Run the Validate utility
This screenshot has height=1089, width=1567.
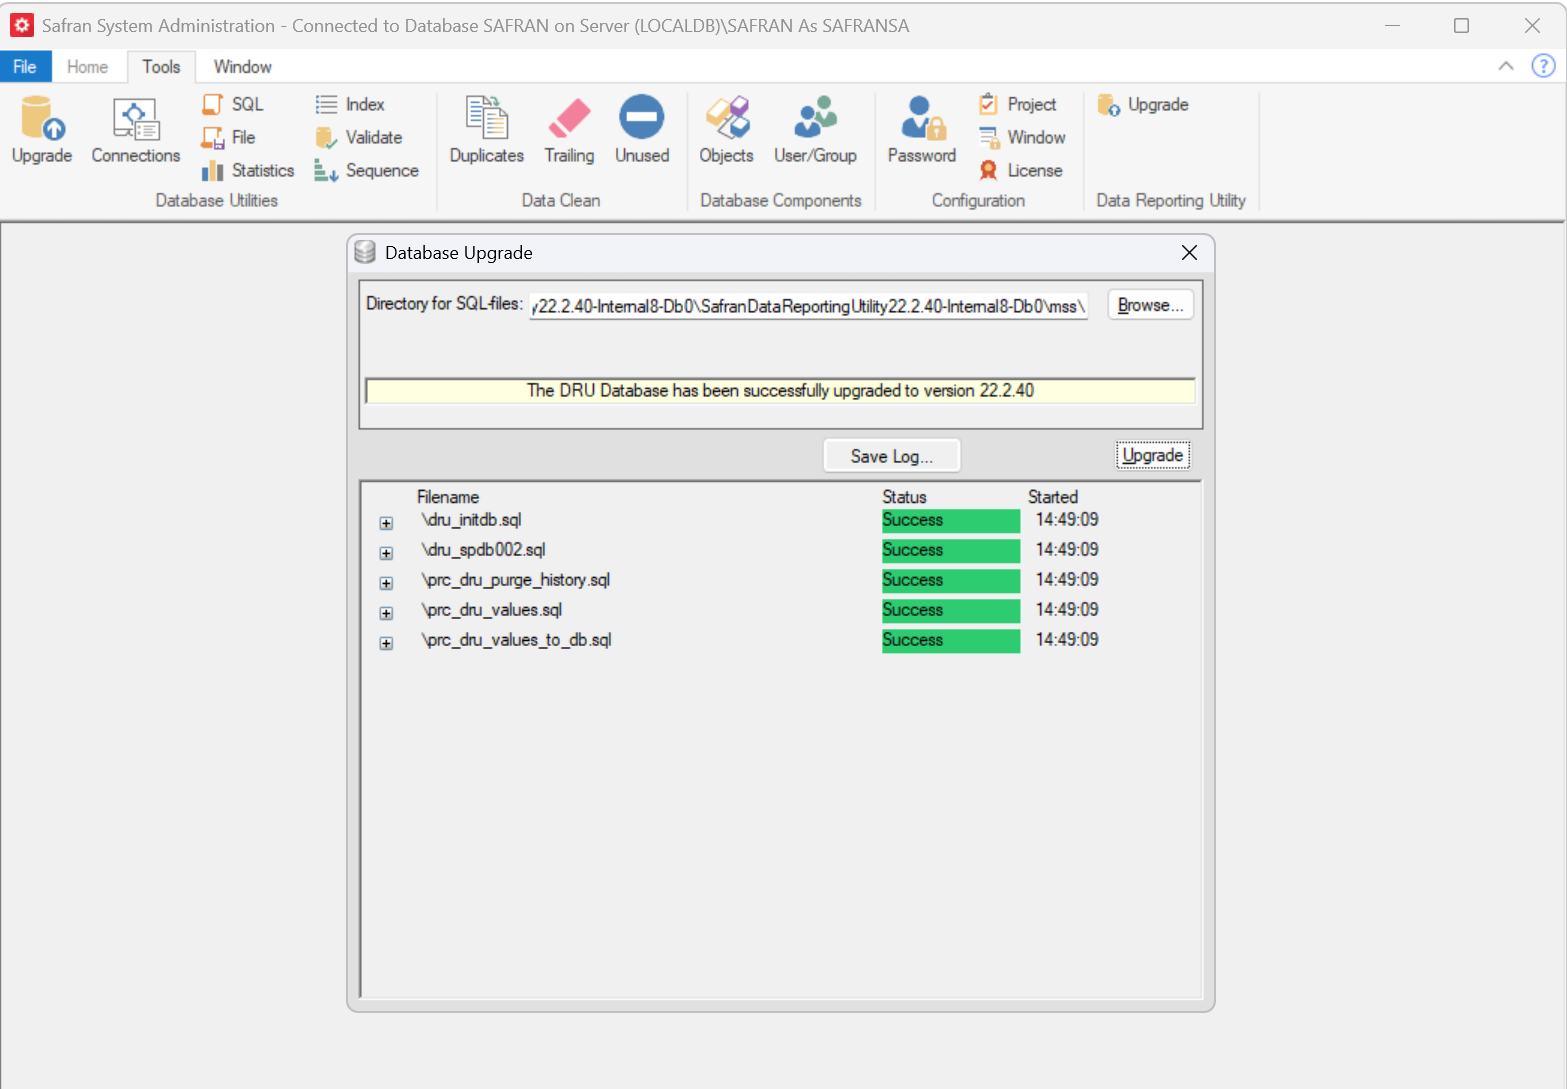[x=359, y=137]
